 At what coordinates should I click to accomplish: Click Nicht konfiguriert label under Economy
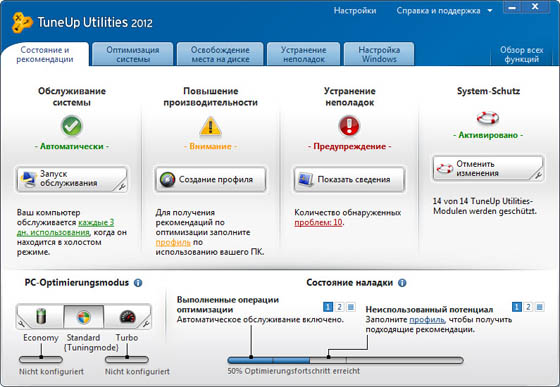(51, 372)
